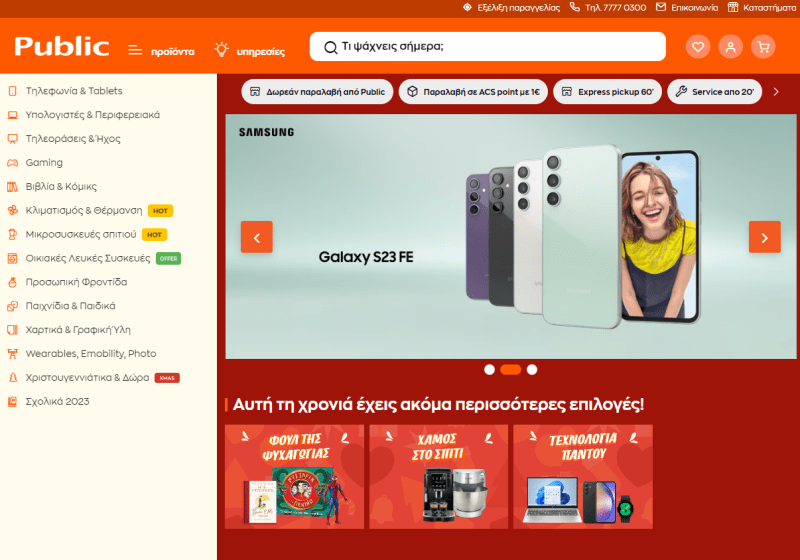Screen dimensions: 800x560
Task: Open Οικιακές Λευκές Συσκευές category
Action: click(88, 259)
